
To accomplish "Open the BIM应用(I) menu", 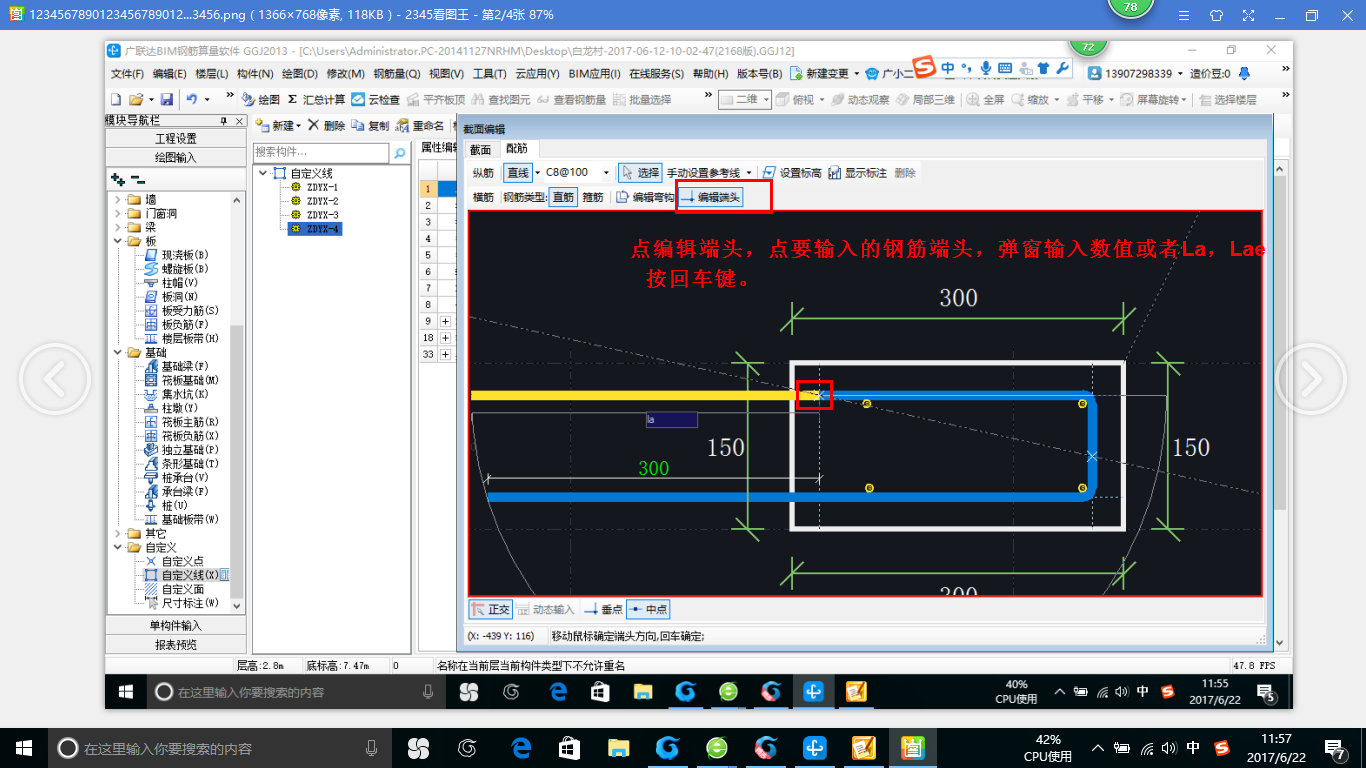I will coord(595,74).
